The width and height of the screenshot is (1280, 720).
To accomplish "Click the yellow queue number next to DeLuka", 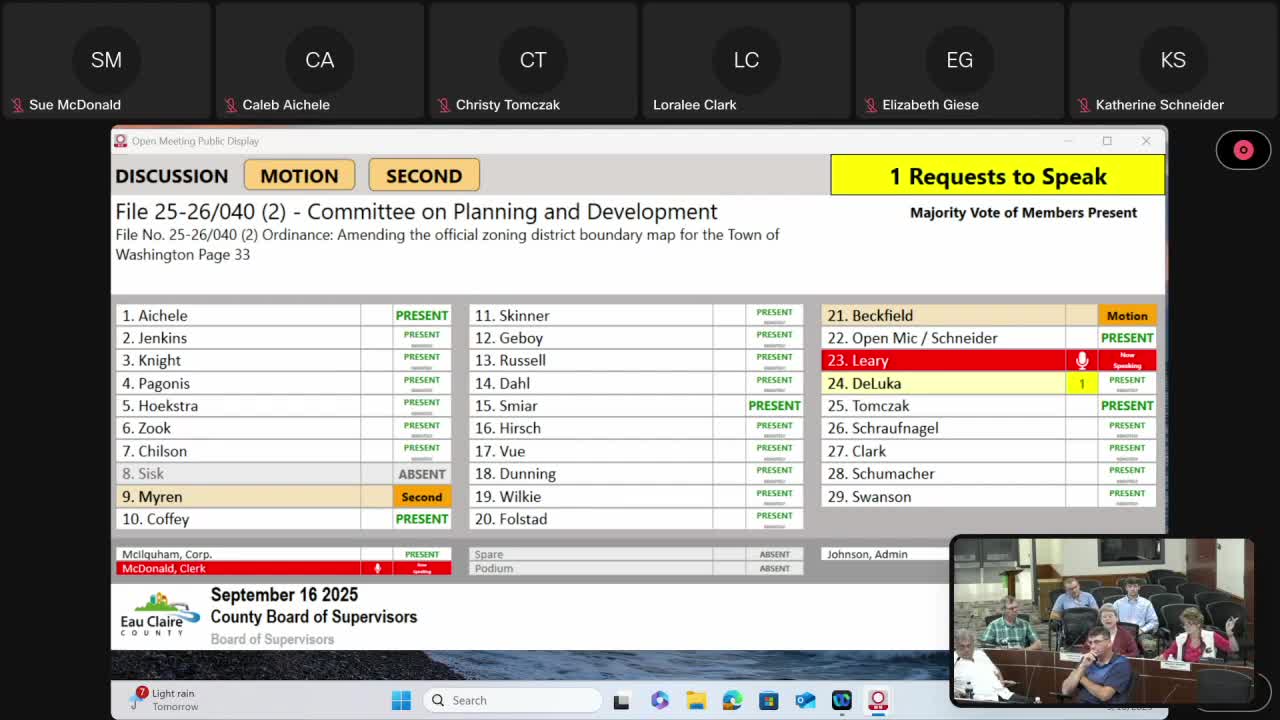I will 1081,384.
